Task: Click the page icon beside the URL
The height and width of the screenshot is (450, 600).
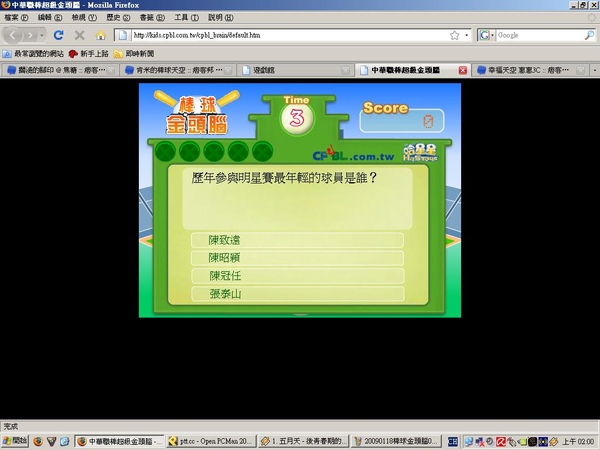Action: pos(122,35)
